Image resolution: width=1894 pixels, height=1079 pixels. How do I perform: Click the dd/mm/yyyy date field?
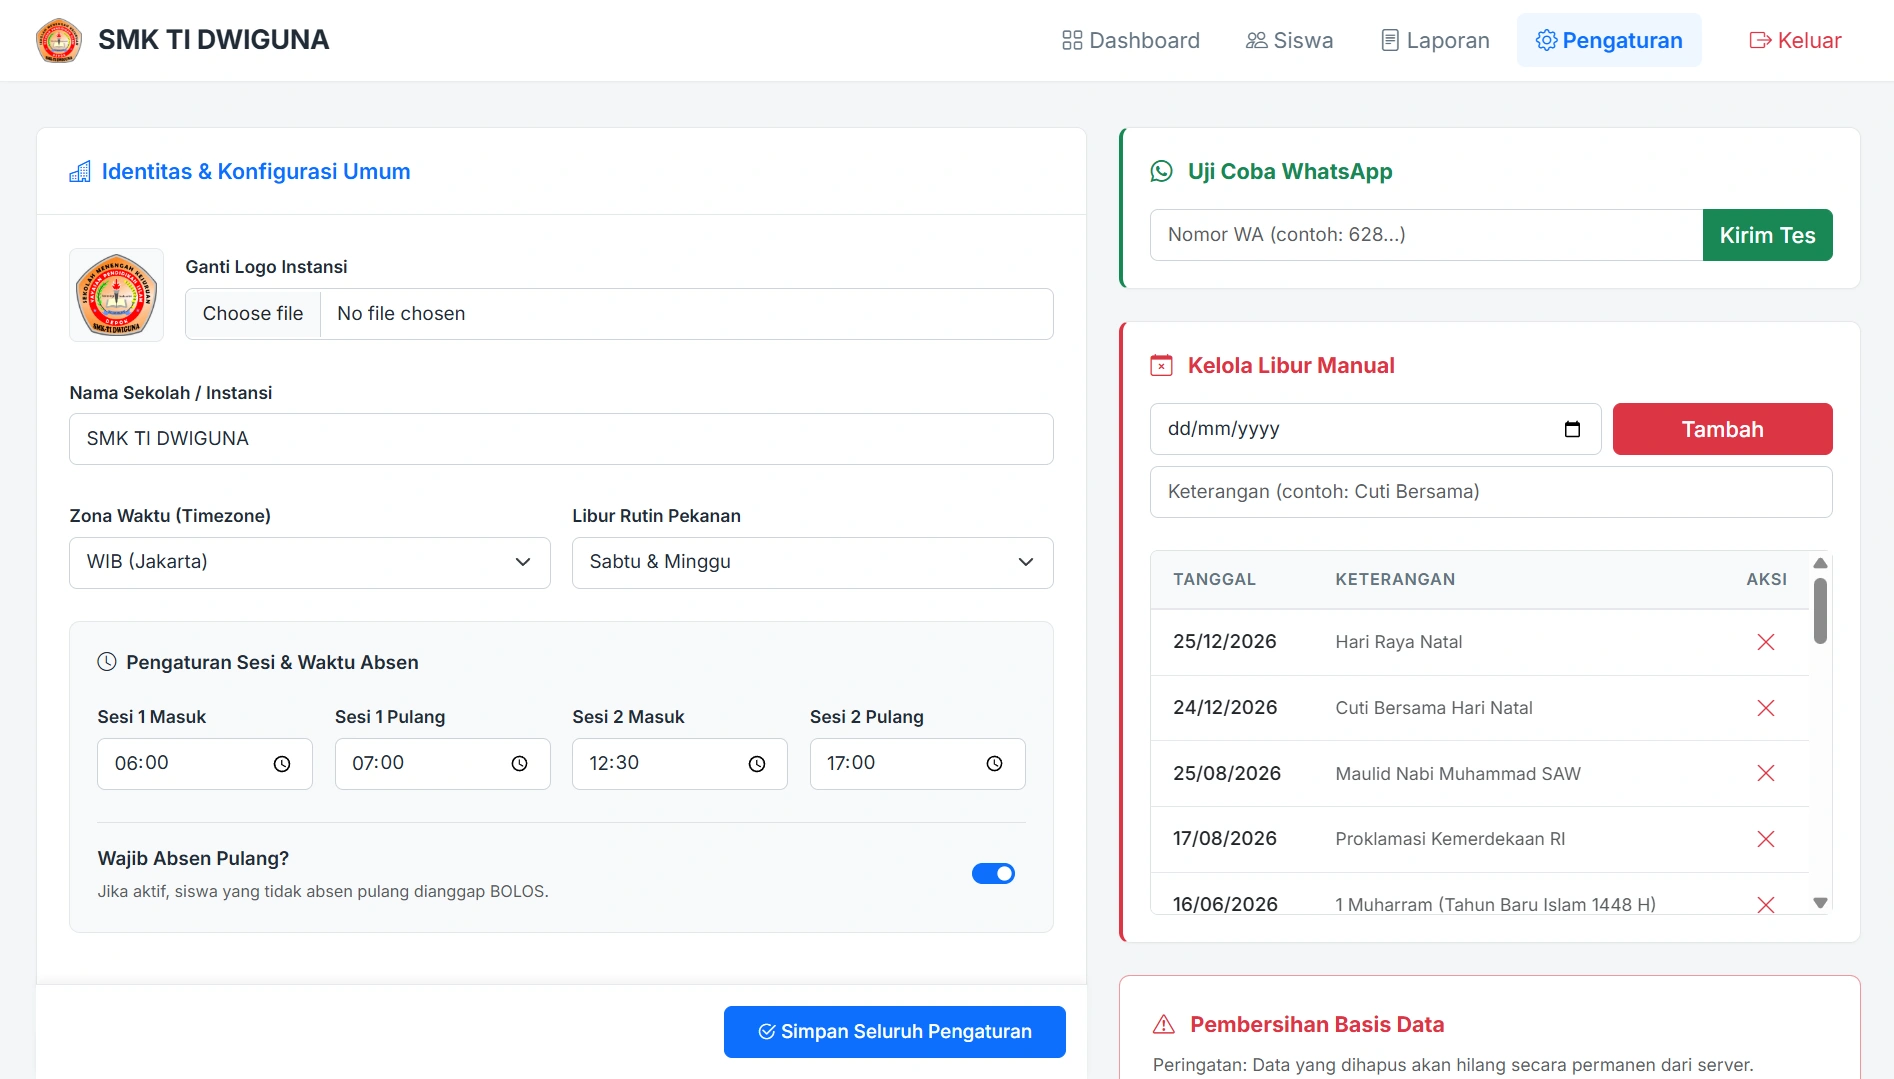1376,429
